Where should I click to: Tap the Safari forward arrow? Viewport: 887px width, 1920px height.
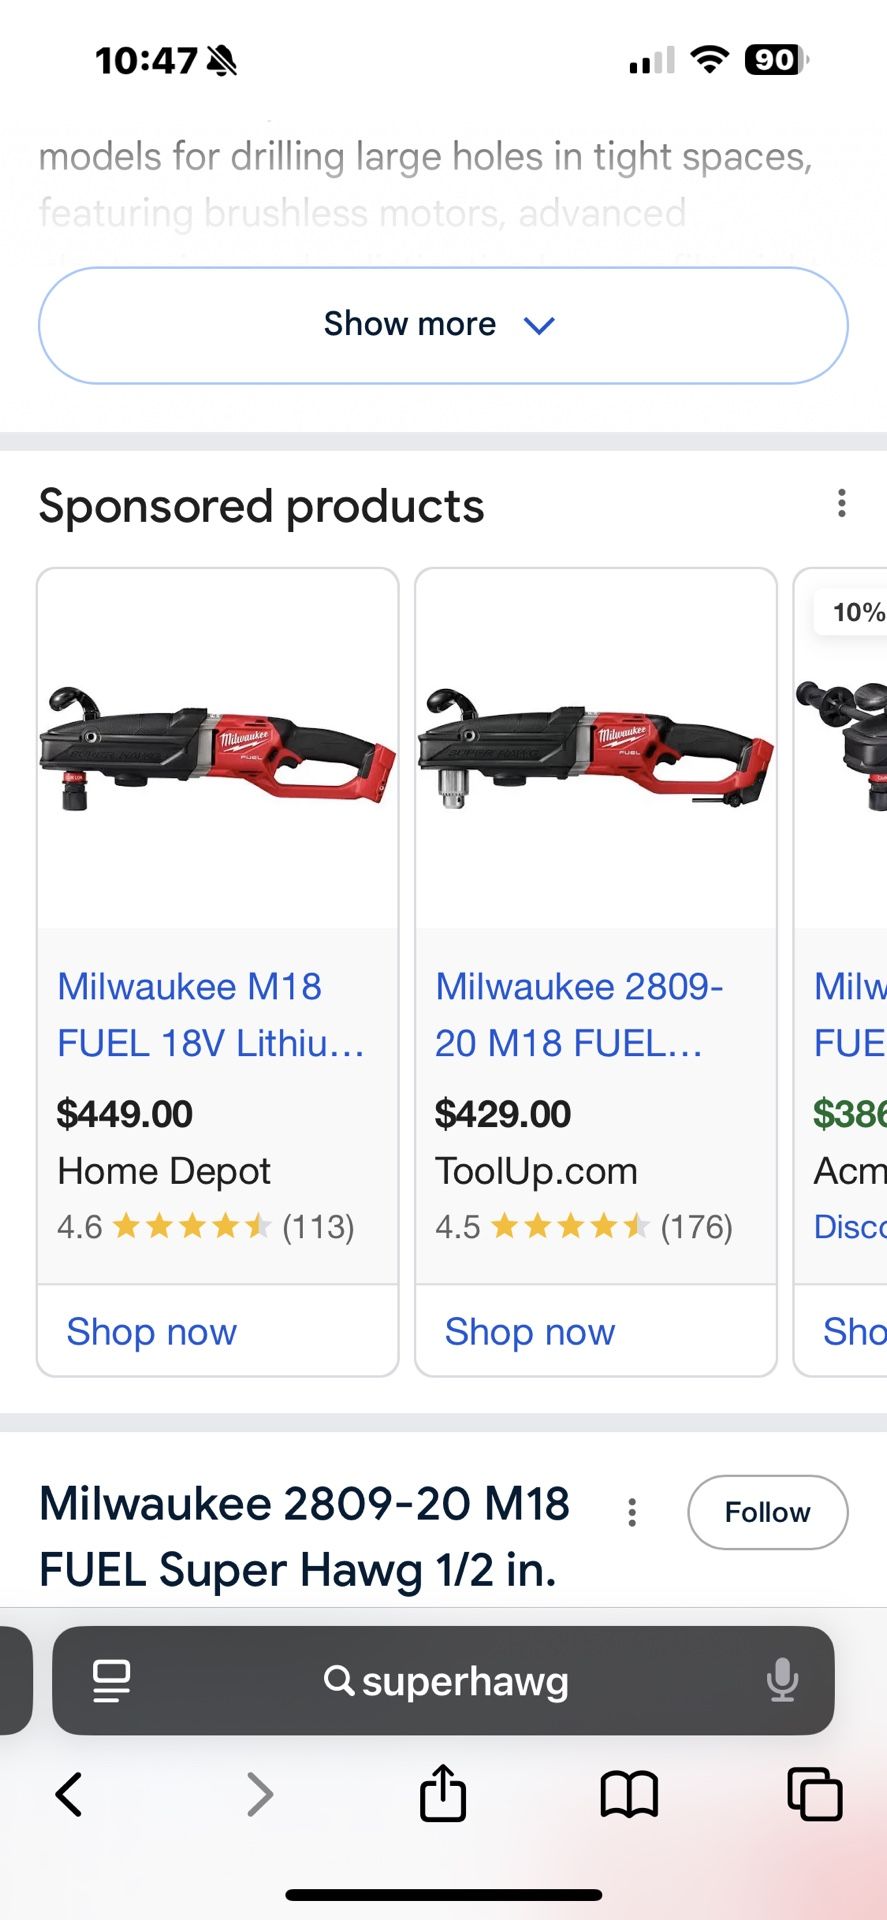[259, 1794]
